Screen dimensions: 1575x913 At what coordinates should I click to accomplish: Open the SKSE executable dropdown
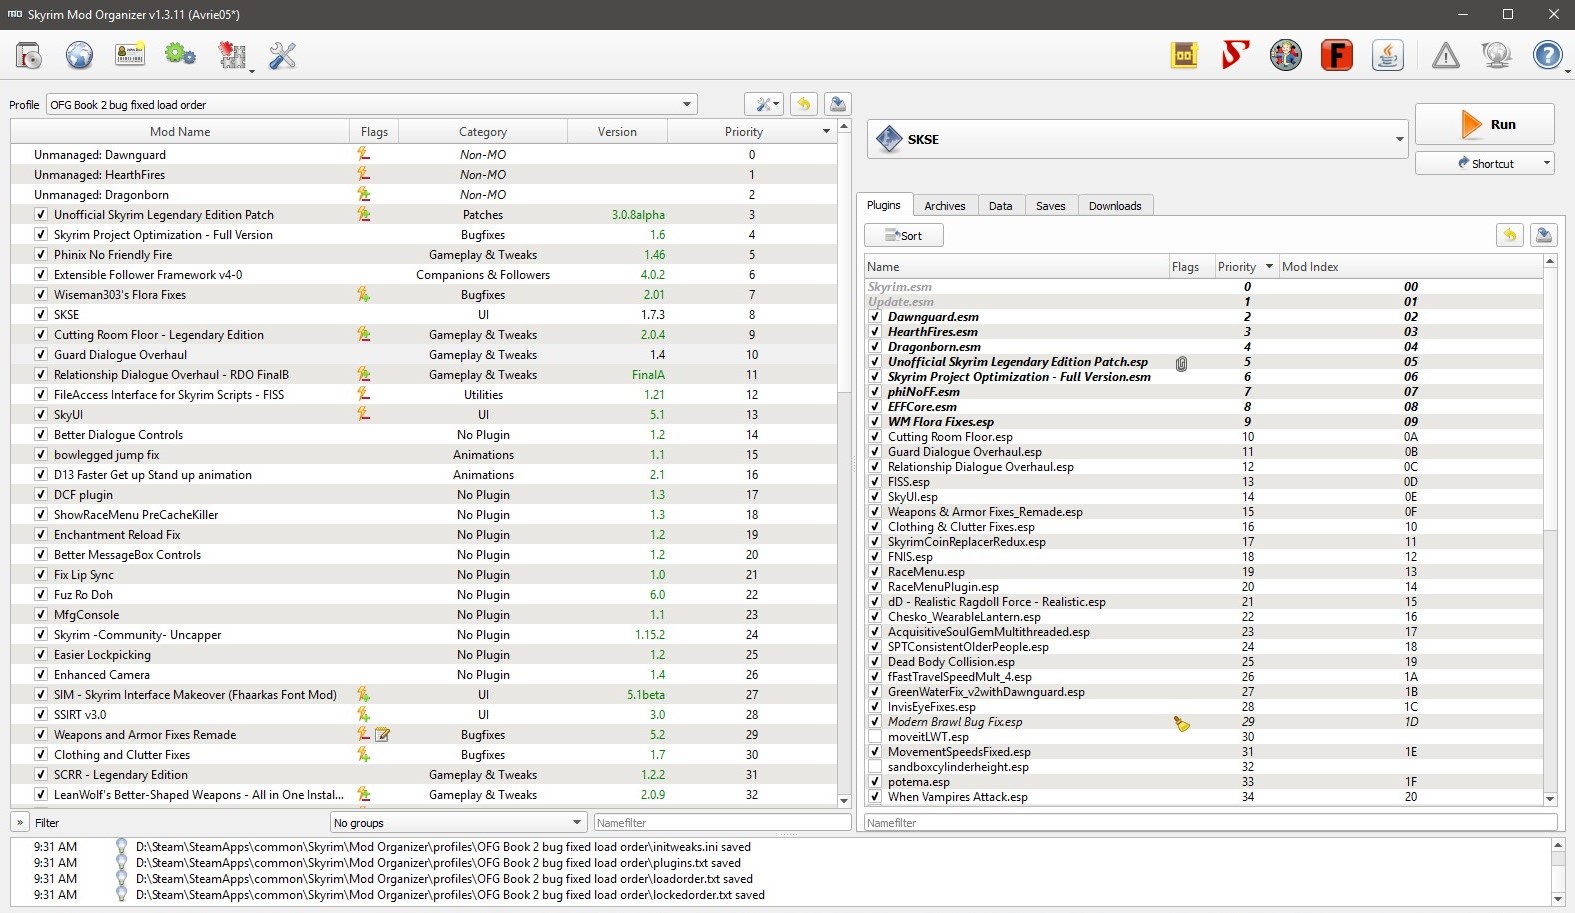point(1138,139)
